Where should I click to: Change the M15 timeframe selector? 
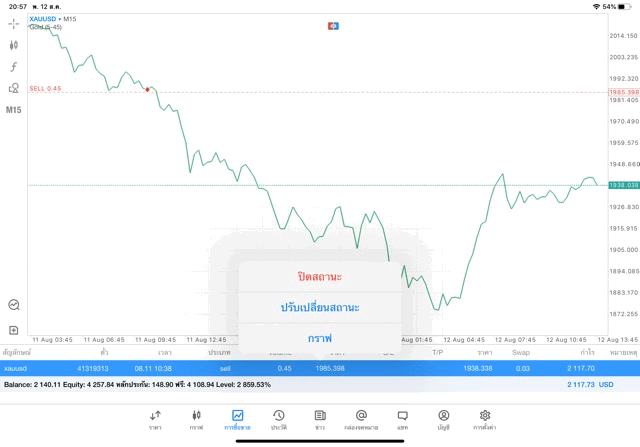pyautogui.click(x=14, y=110)
